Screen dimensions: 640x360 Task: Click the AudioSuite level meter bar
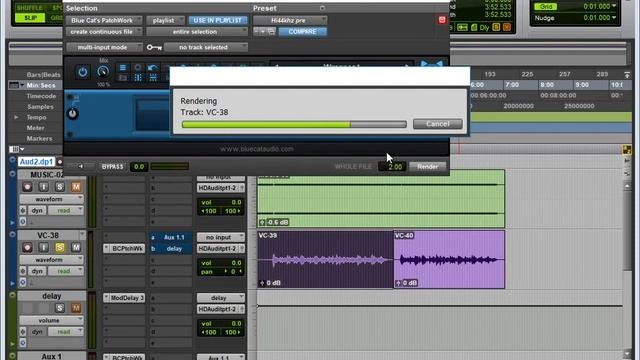(x=170, y=166)
